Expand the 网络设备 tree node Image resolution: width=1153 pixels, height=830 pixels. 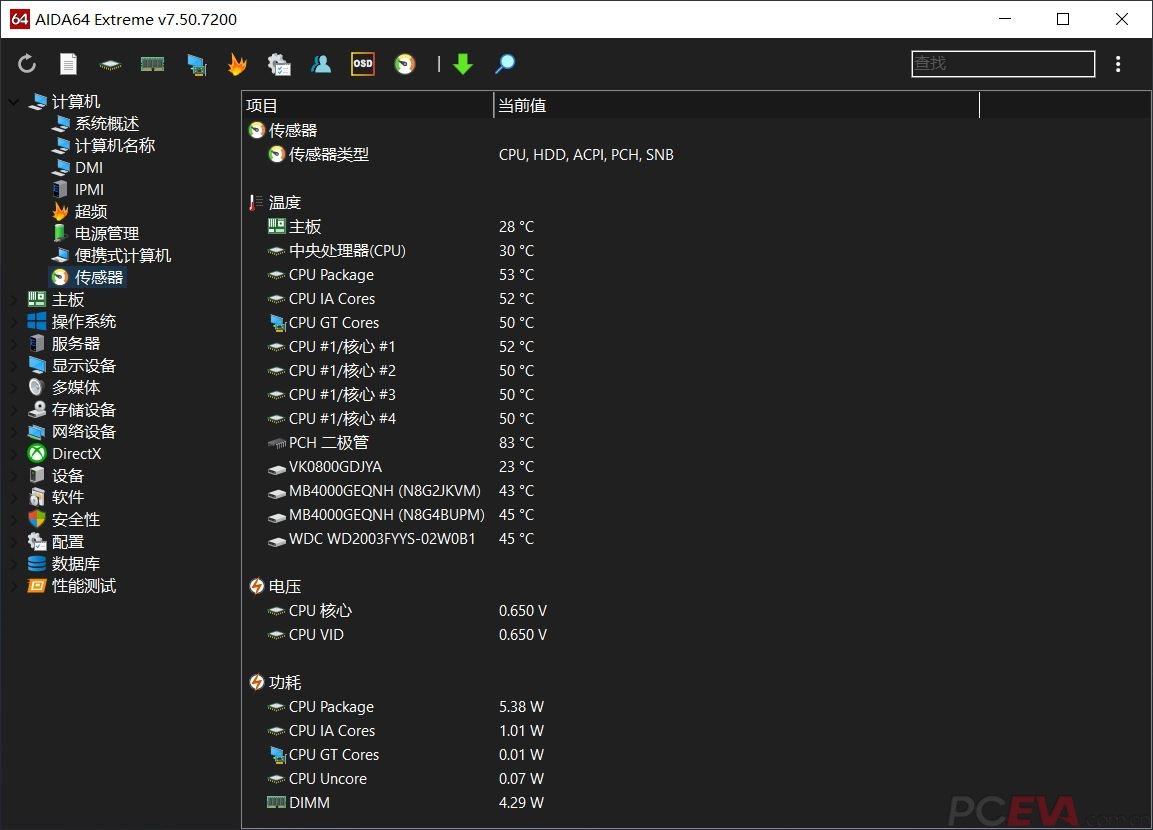coord(14,432)
